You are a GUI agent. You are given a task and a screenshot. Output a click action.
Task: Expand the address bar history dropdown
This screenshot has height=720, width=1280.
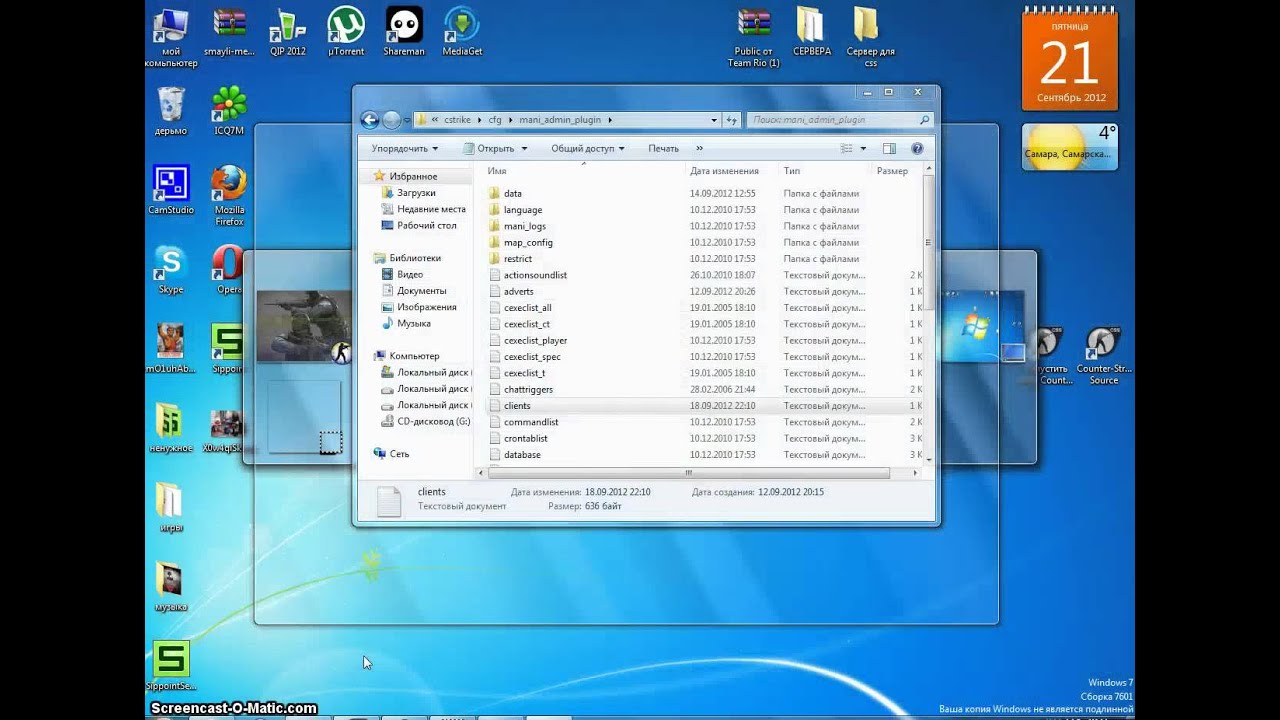[714, 120]
